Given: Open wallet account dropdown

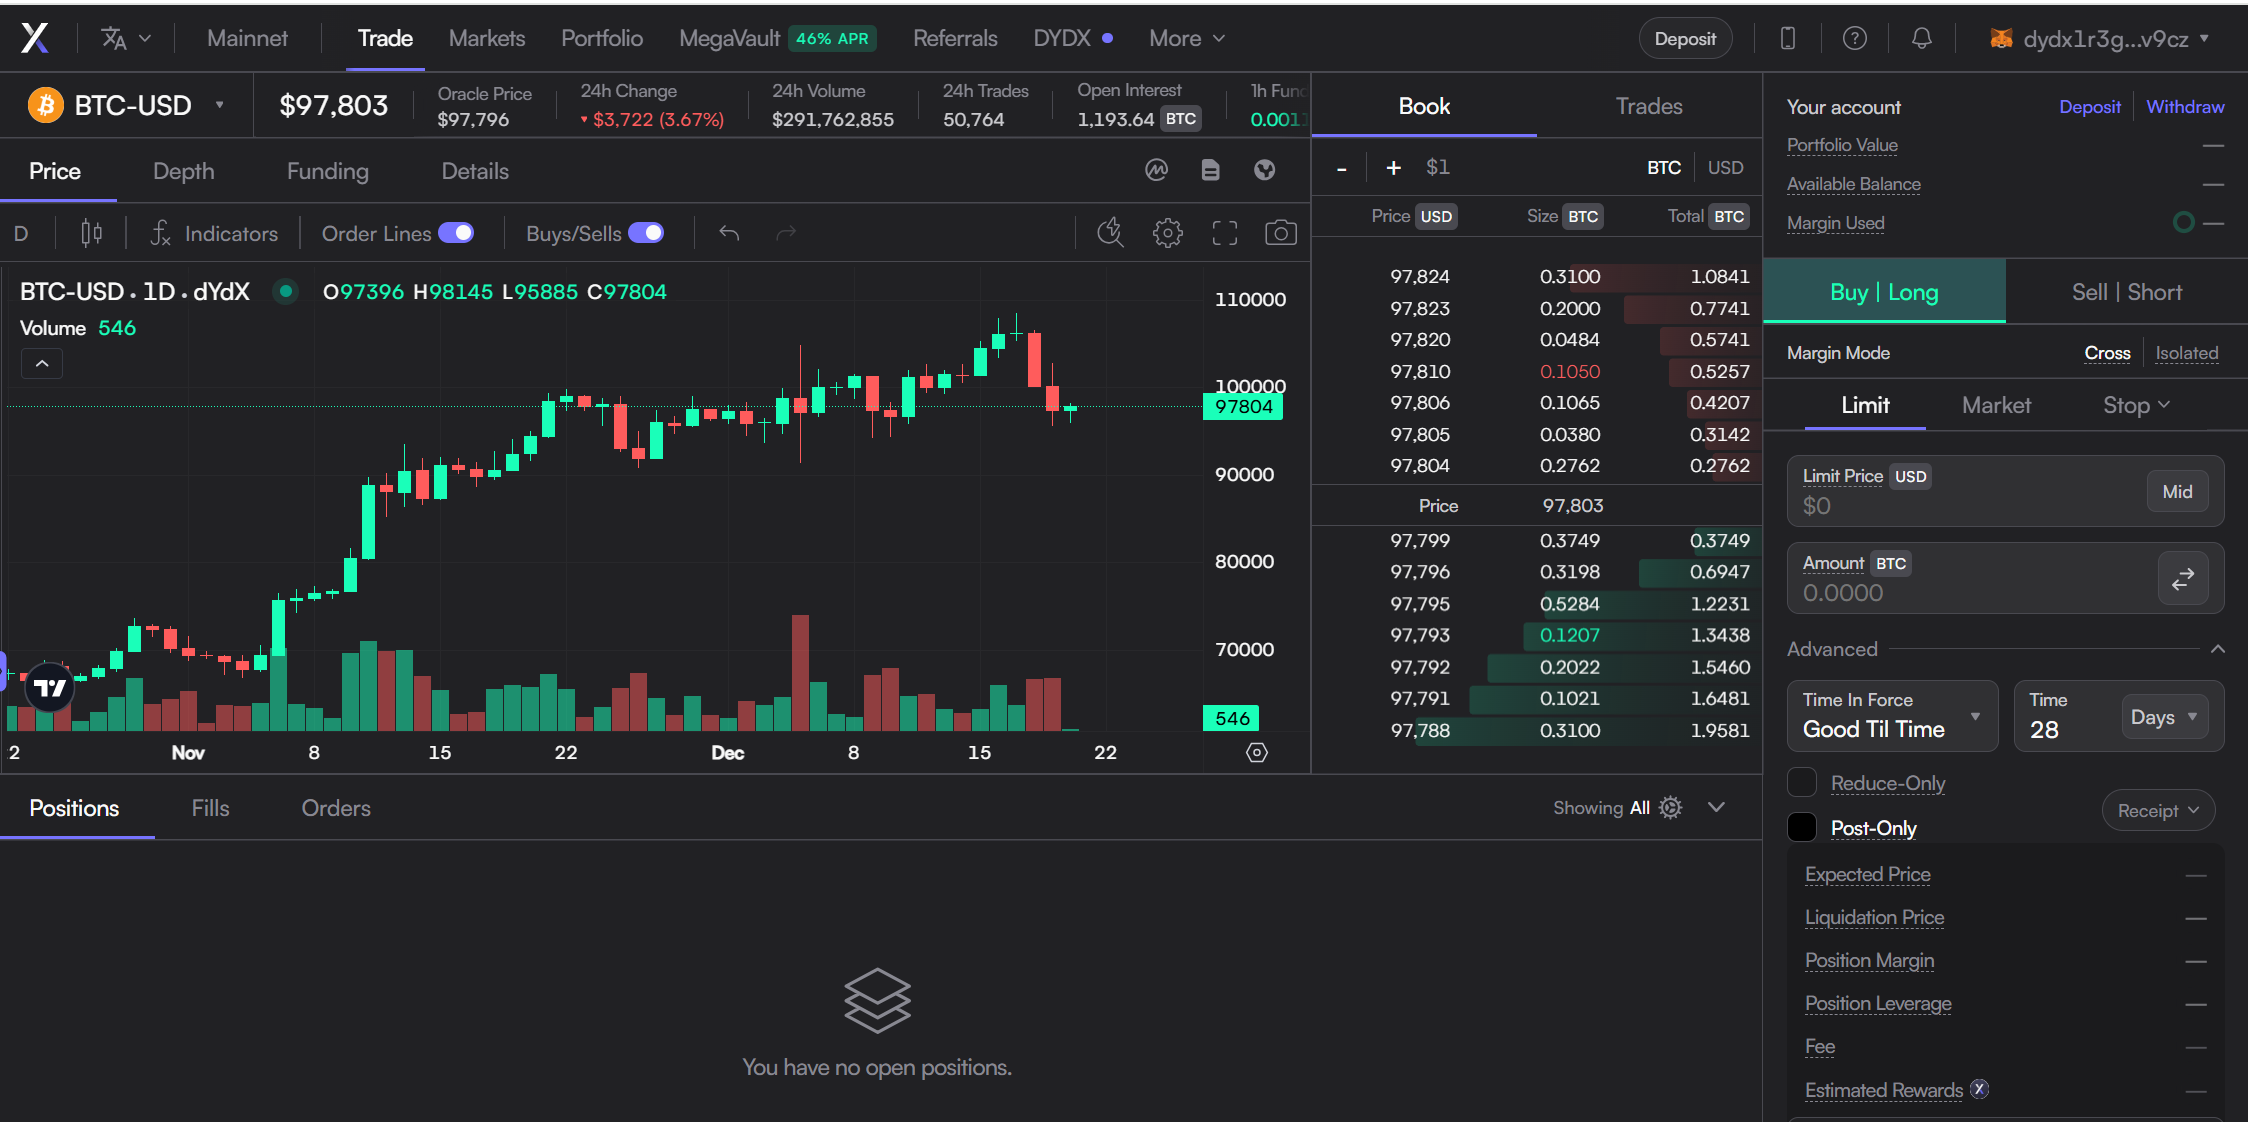Looking at the screenshot, I should 2100,39.
